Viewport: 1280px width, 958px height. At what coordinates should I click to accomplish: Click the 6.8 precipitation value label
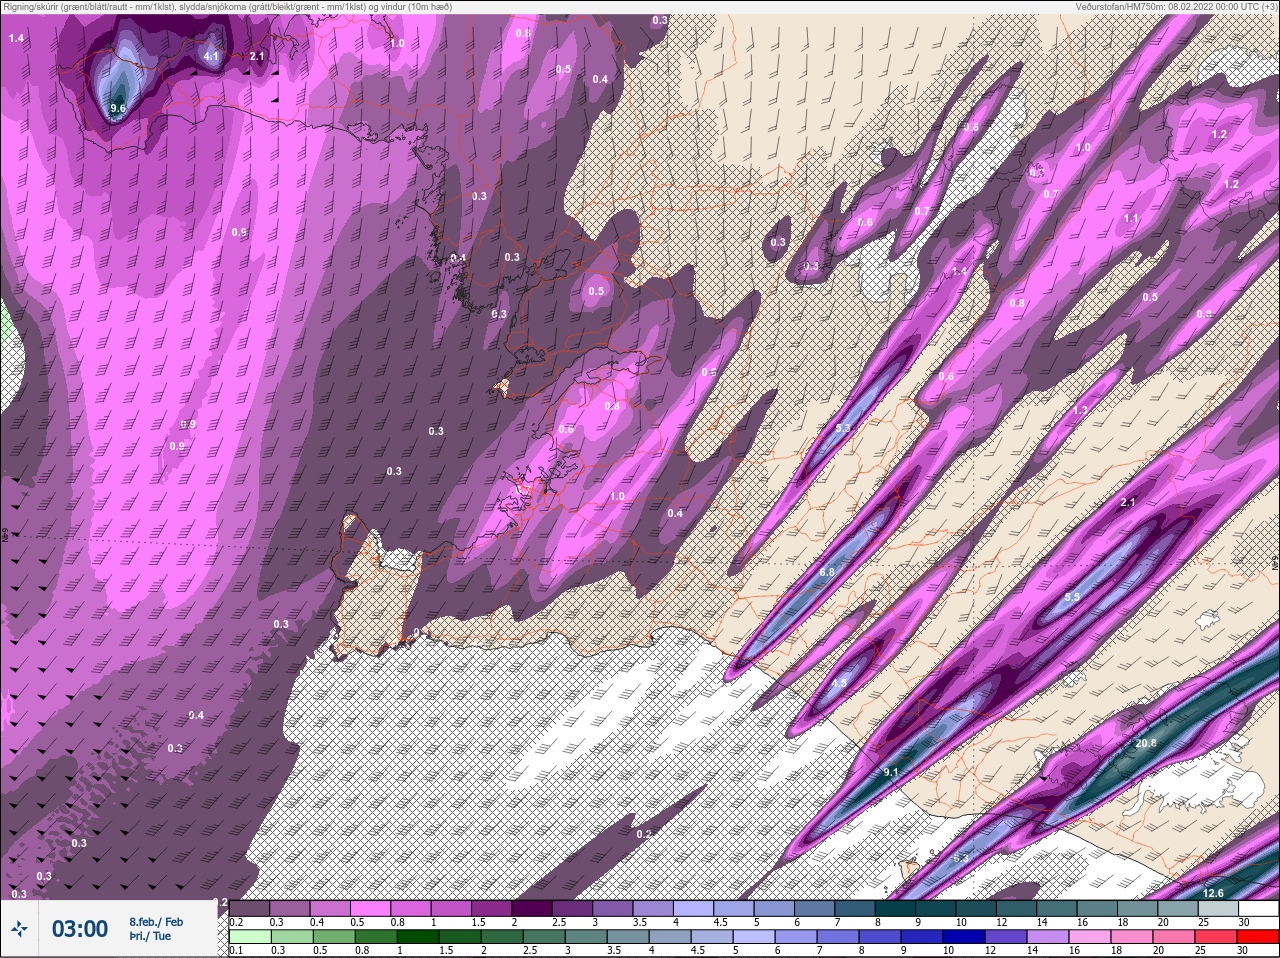click(x=827, y=572)
